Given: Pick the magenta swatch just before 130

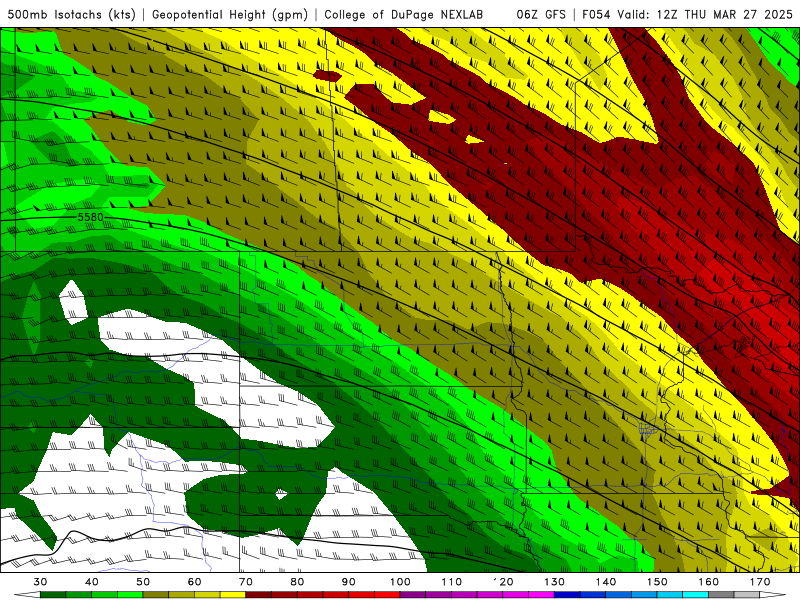Looking at the screenshot, I should click(542, 595).
